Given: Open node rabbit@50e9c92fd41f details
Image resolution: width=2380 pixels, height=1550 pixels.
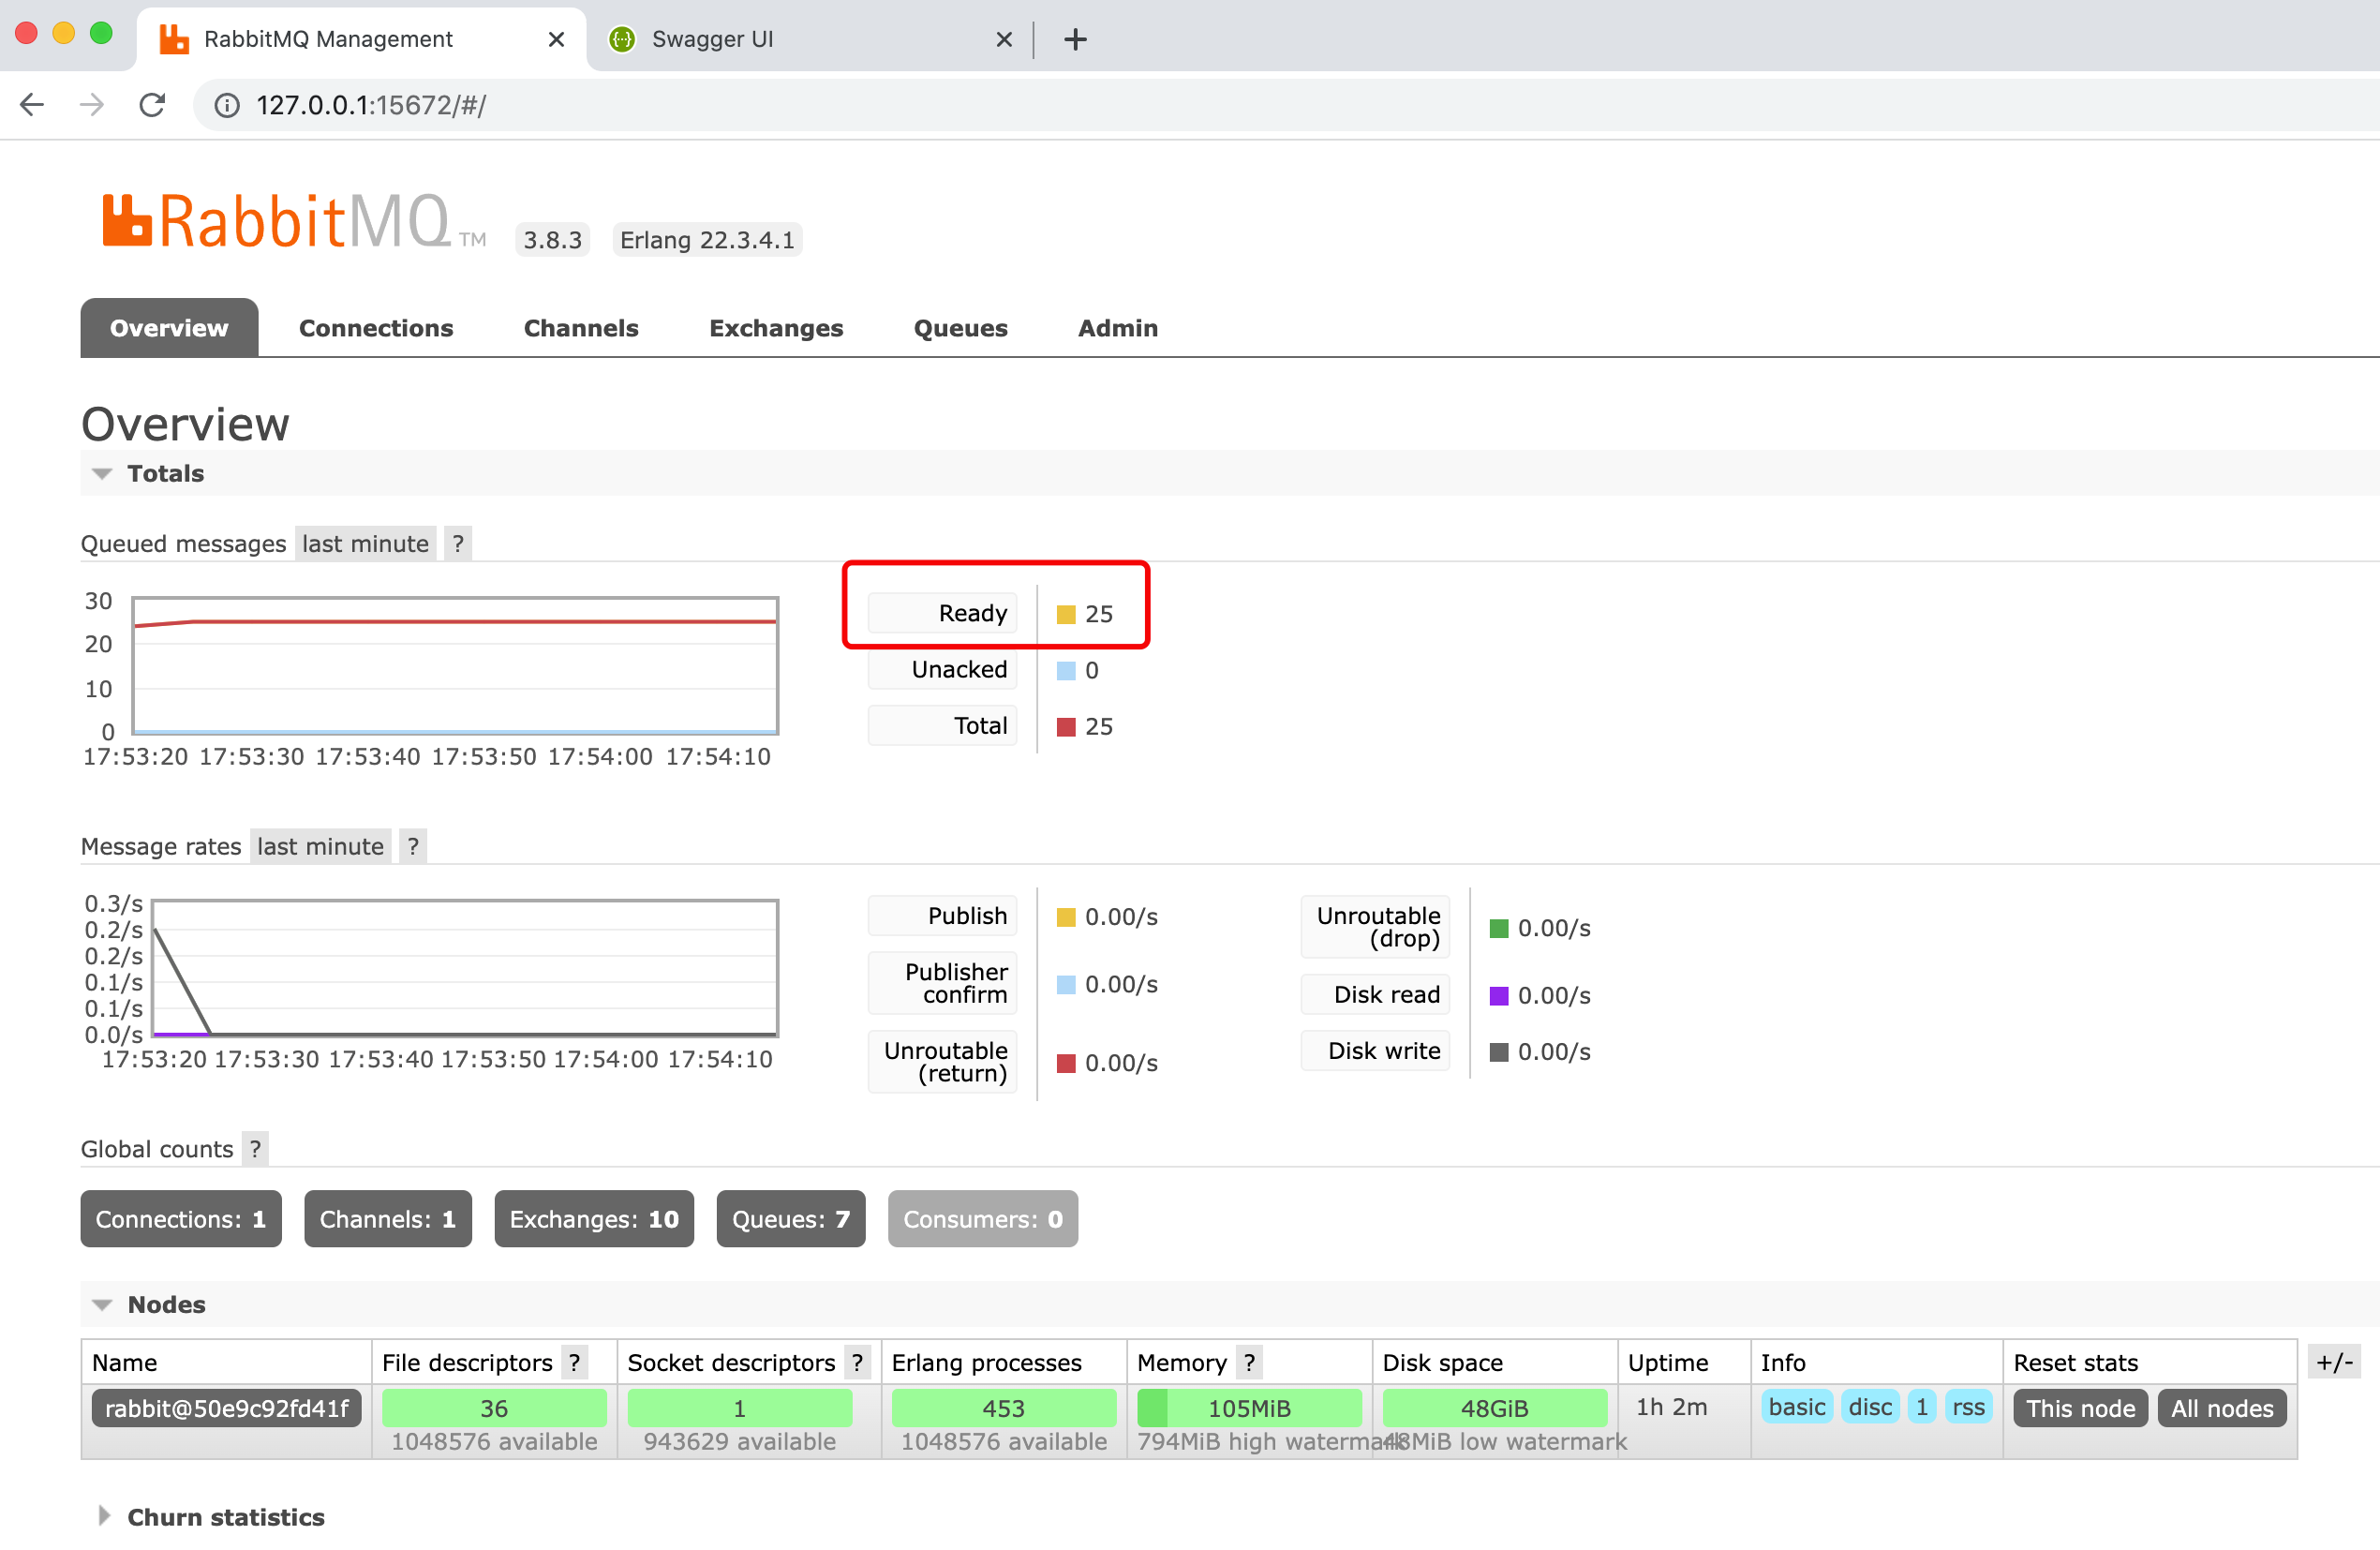Looking at the screenshot, I should point(227,1409).
